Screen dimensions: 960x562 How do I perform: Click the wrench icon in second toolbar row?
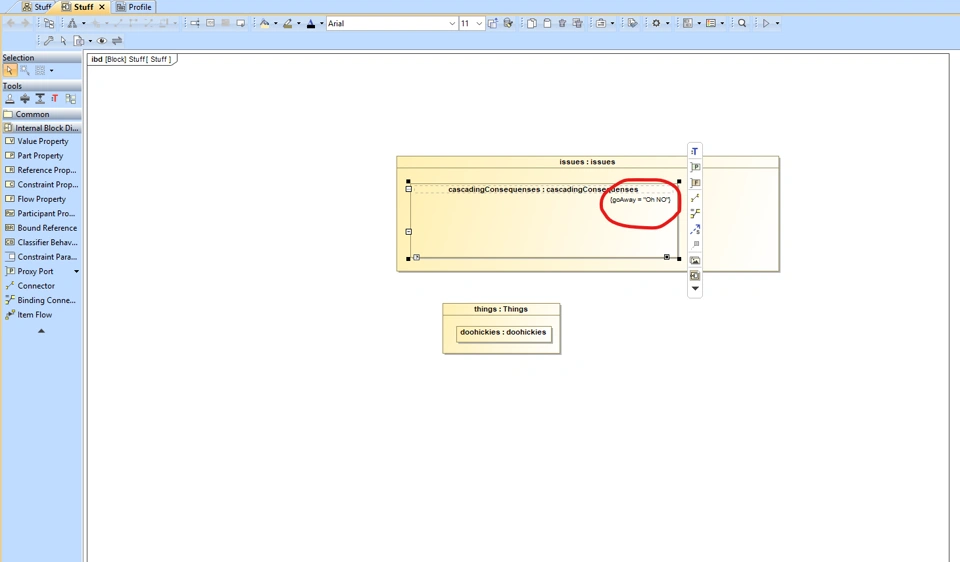tap(48, 40)
